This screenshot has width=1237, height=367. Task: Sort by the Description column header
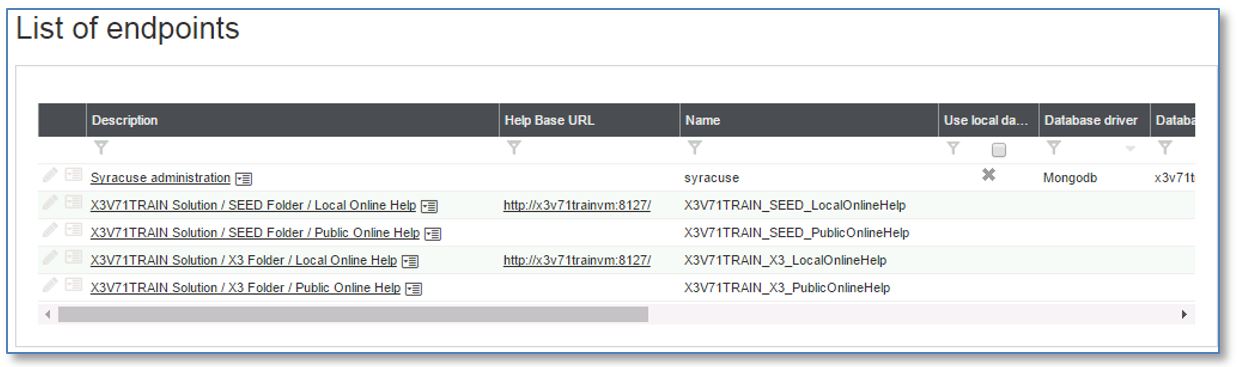point(125,120)
